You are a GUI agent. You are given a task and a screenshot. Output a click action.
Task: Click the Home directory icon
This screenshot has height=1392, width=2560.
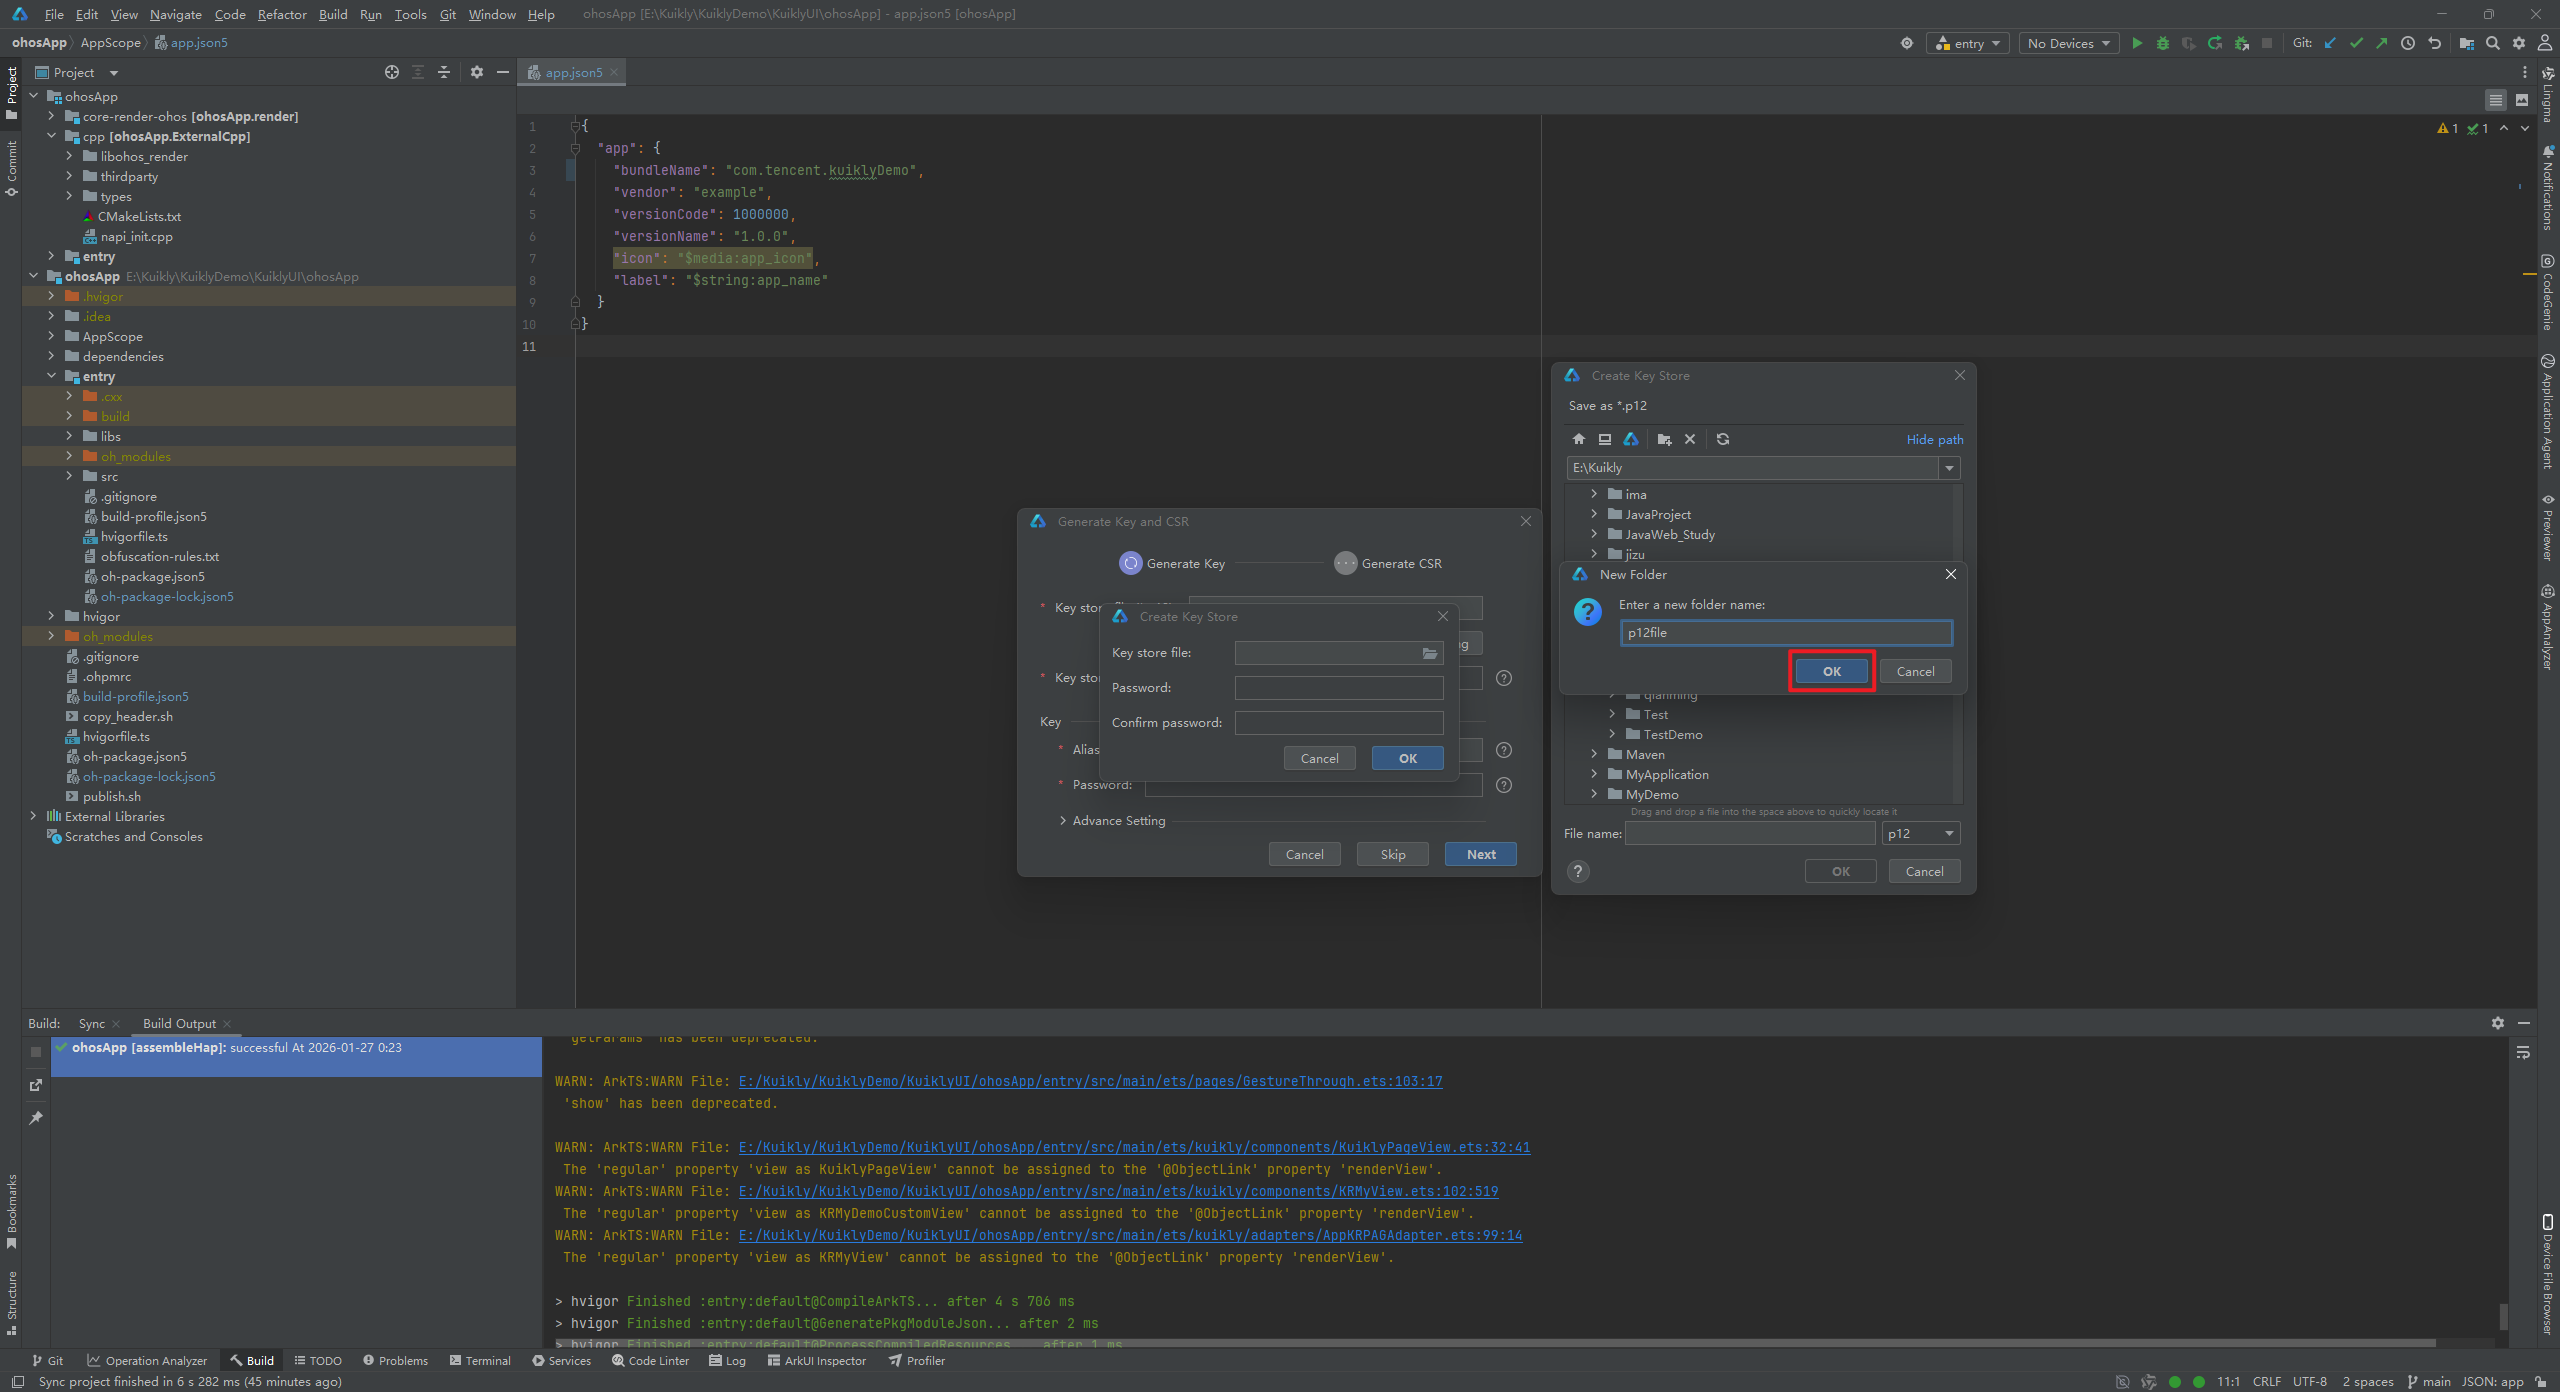click(1578, 439)
